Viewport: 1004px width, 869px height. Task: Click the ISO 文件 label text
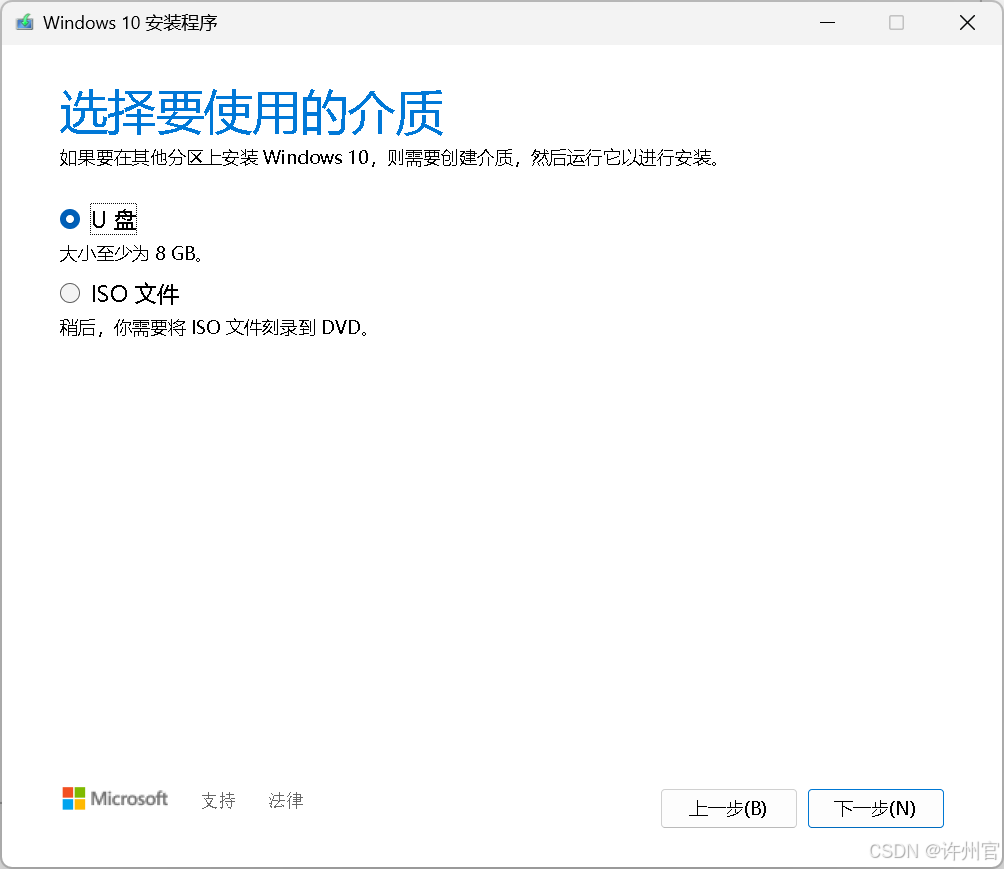[x=135, y=294]
